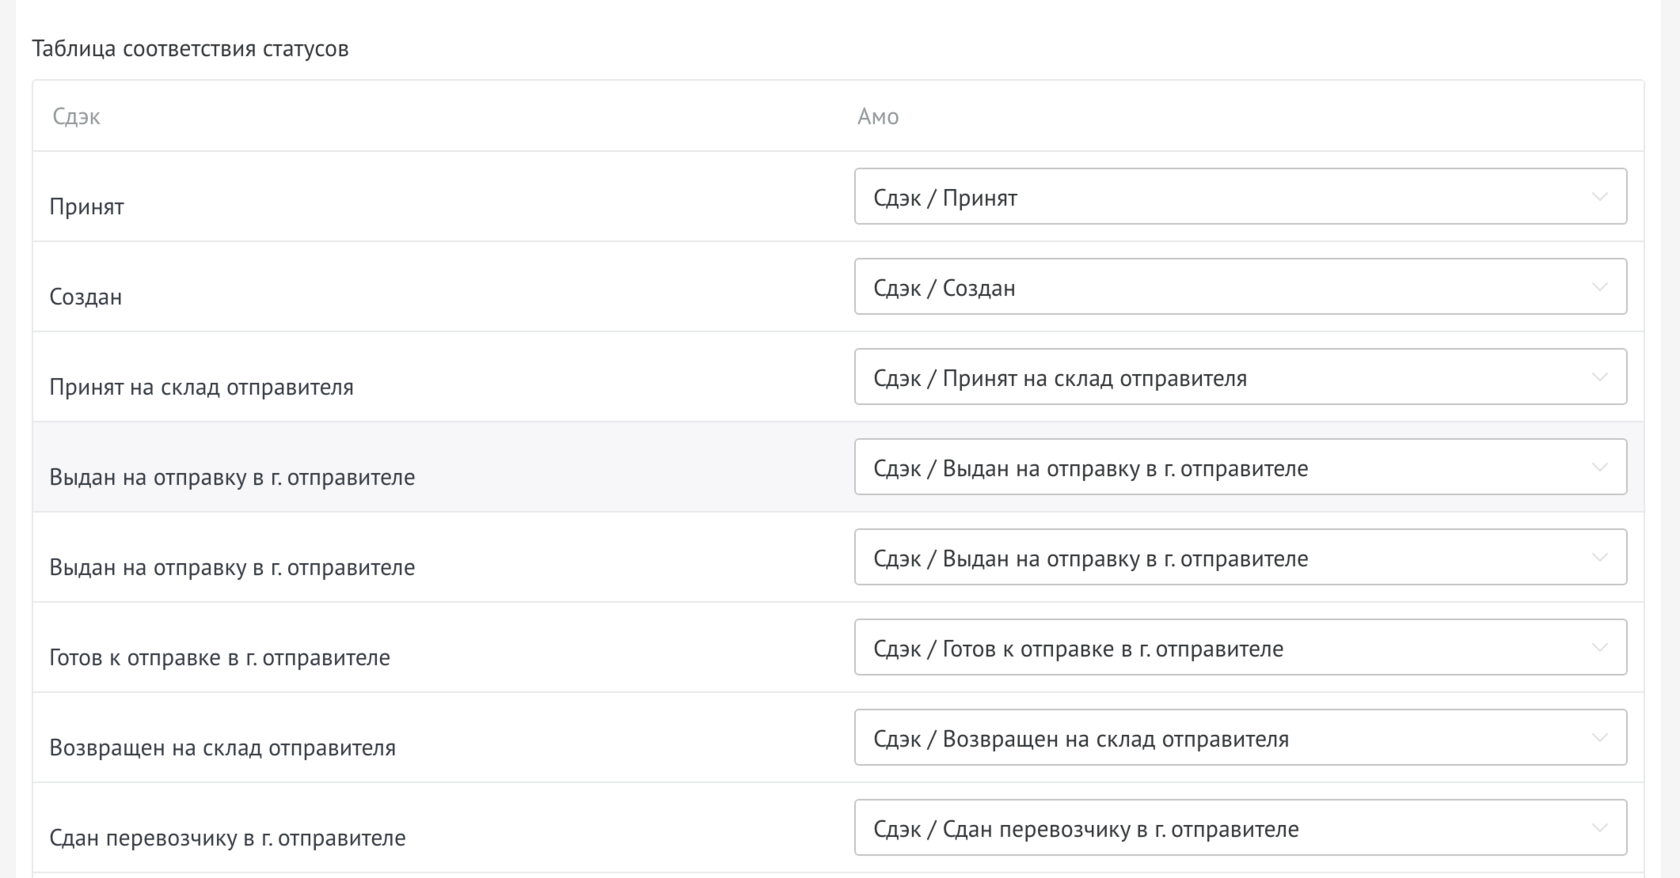The height and width of the screenshot is (878, 1680).
Task: Click chevron arrow in 'Принят' row
Action: [x=1598, y=197]
